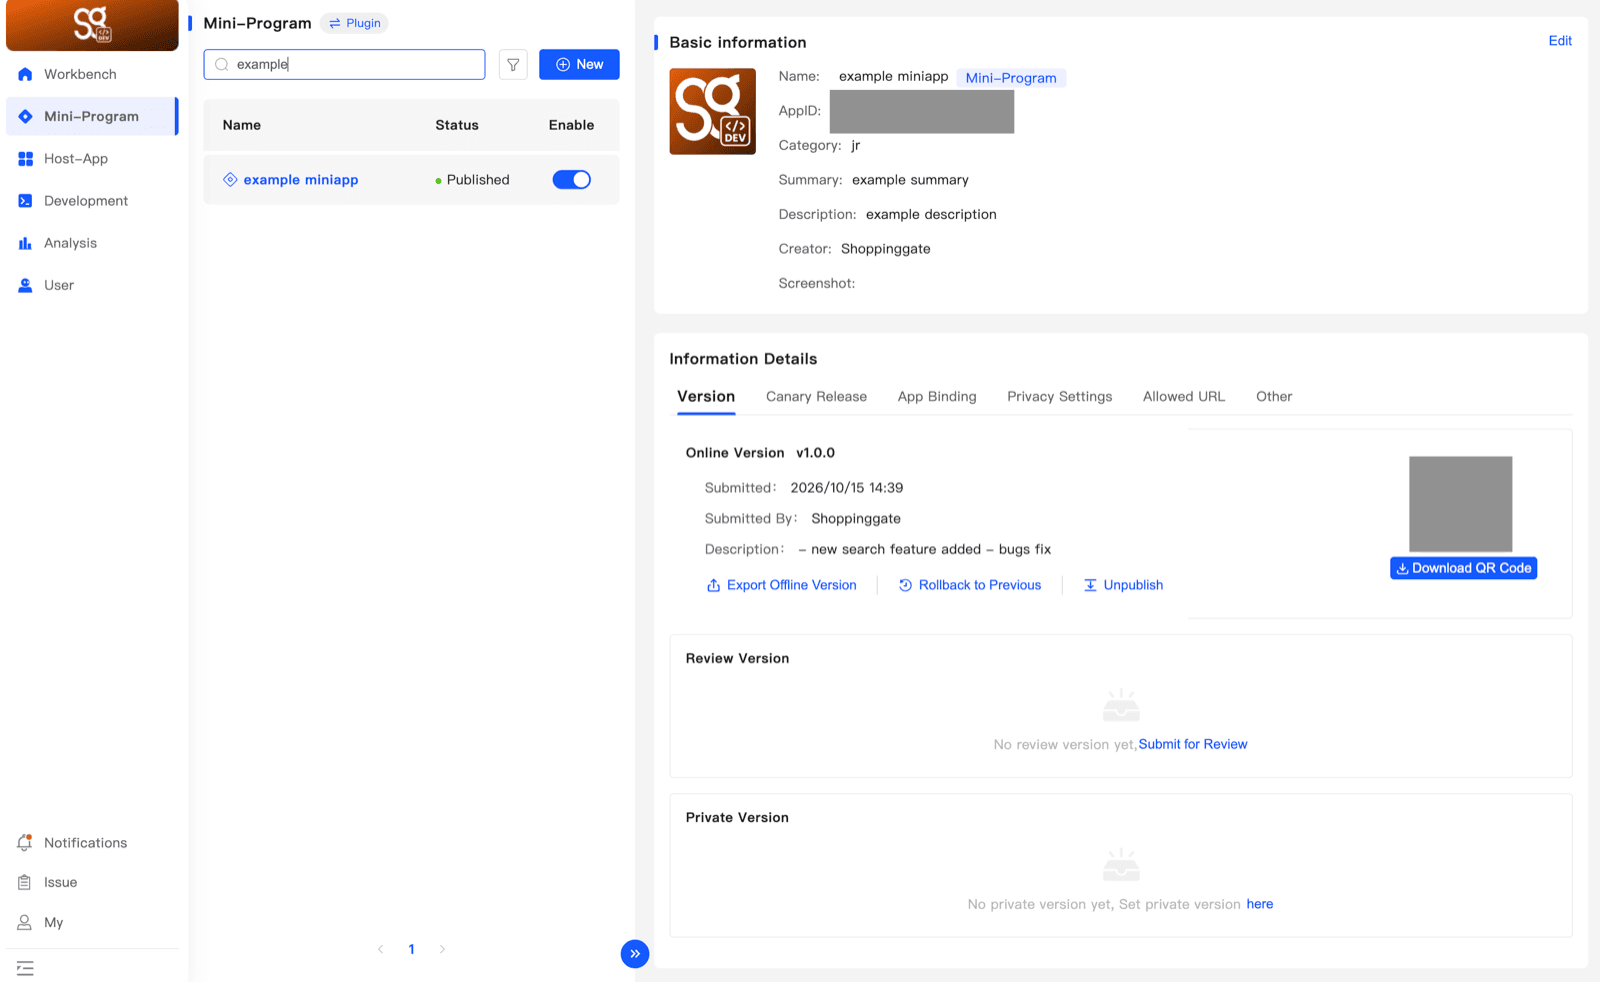1600x982 pixels.
Task: Click the Submit for Review link
Action: (x=1193, y=744)
